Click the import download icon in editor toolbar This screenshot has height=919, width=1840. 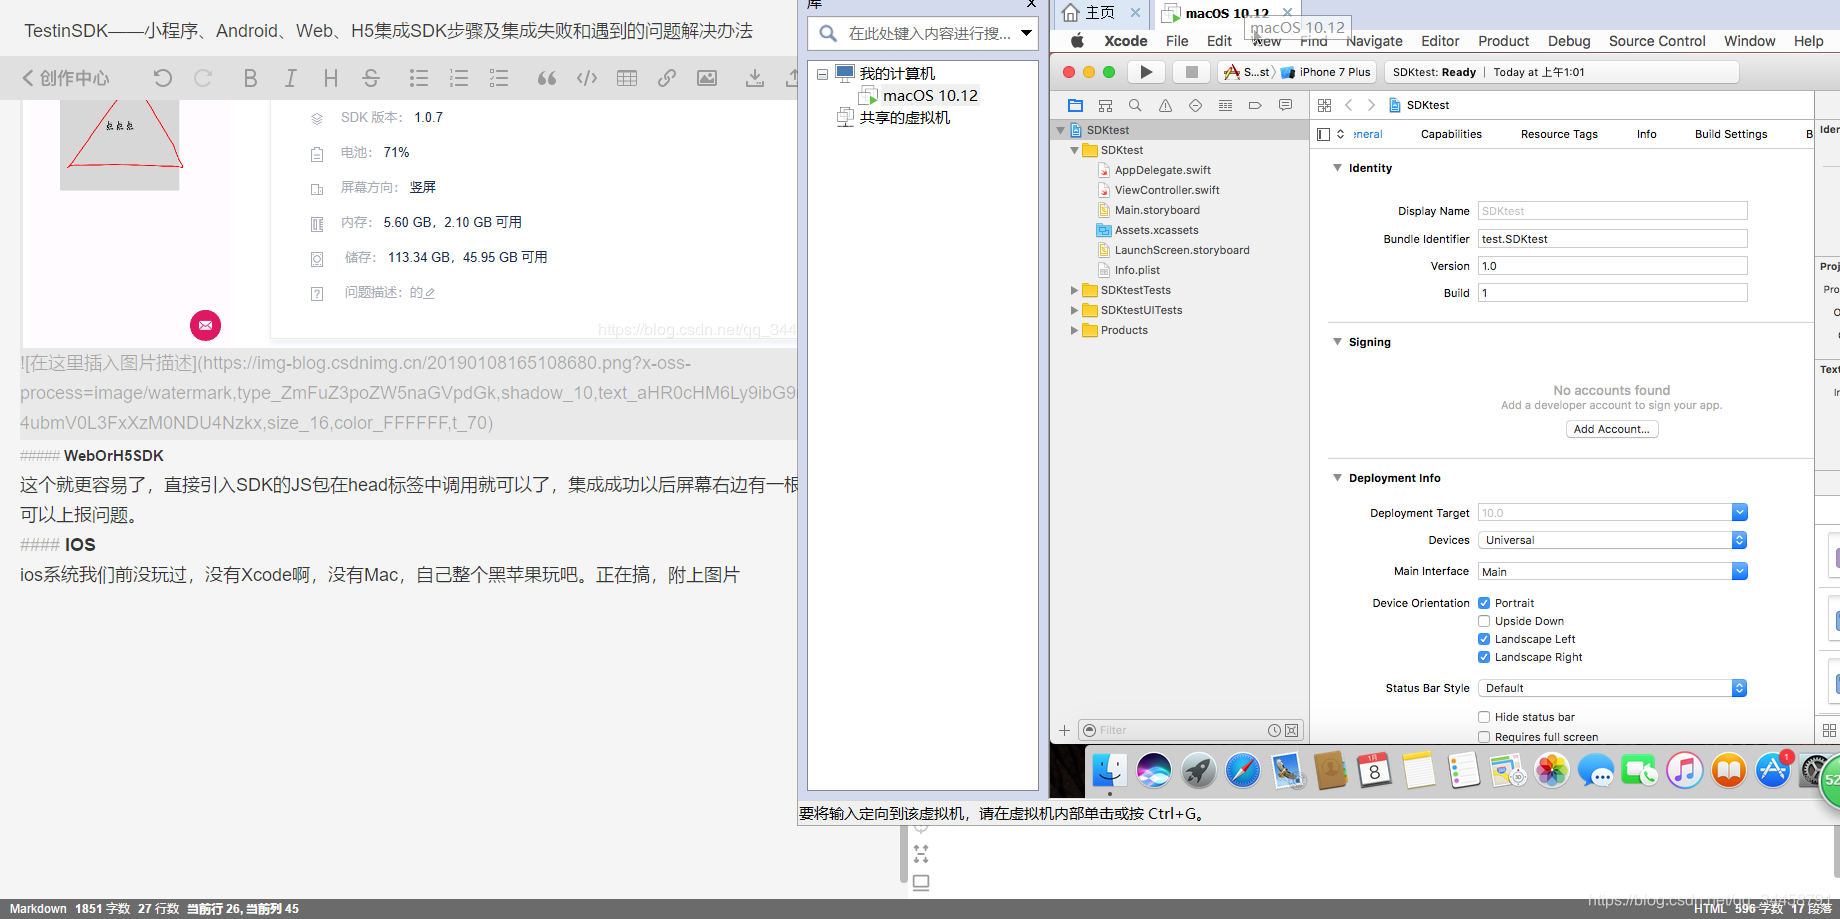point(755,78)
